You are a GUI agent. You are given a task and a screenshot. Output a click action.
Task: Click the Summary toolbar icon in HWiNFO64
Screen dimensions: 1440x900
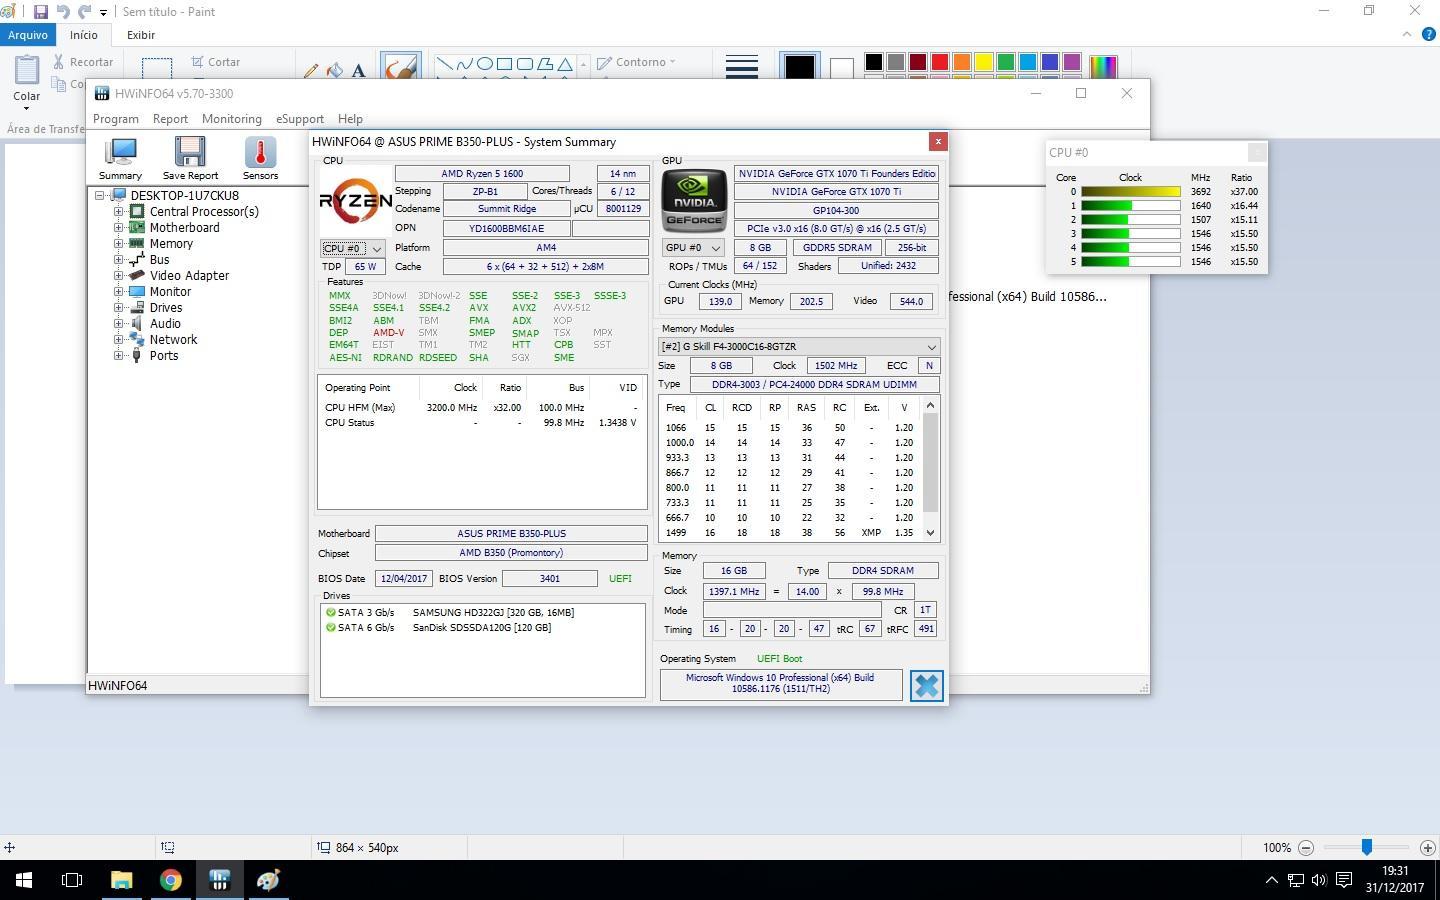pos(120,158)
